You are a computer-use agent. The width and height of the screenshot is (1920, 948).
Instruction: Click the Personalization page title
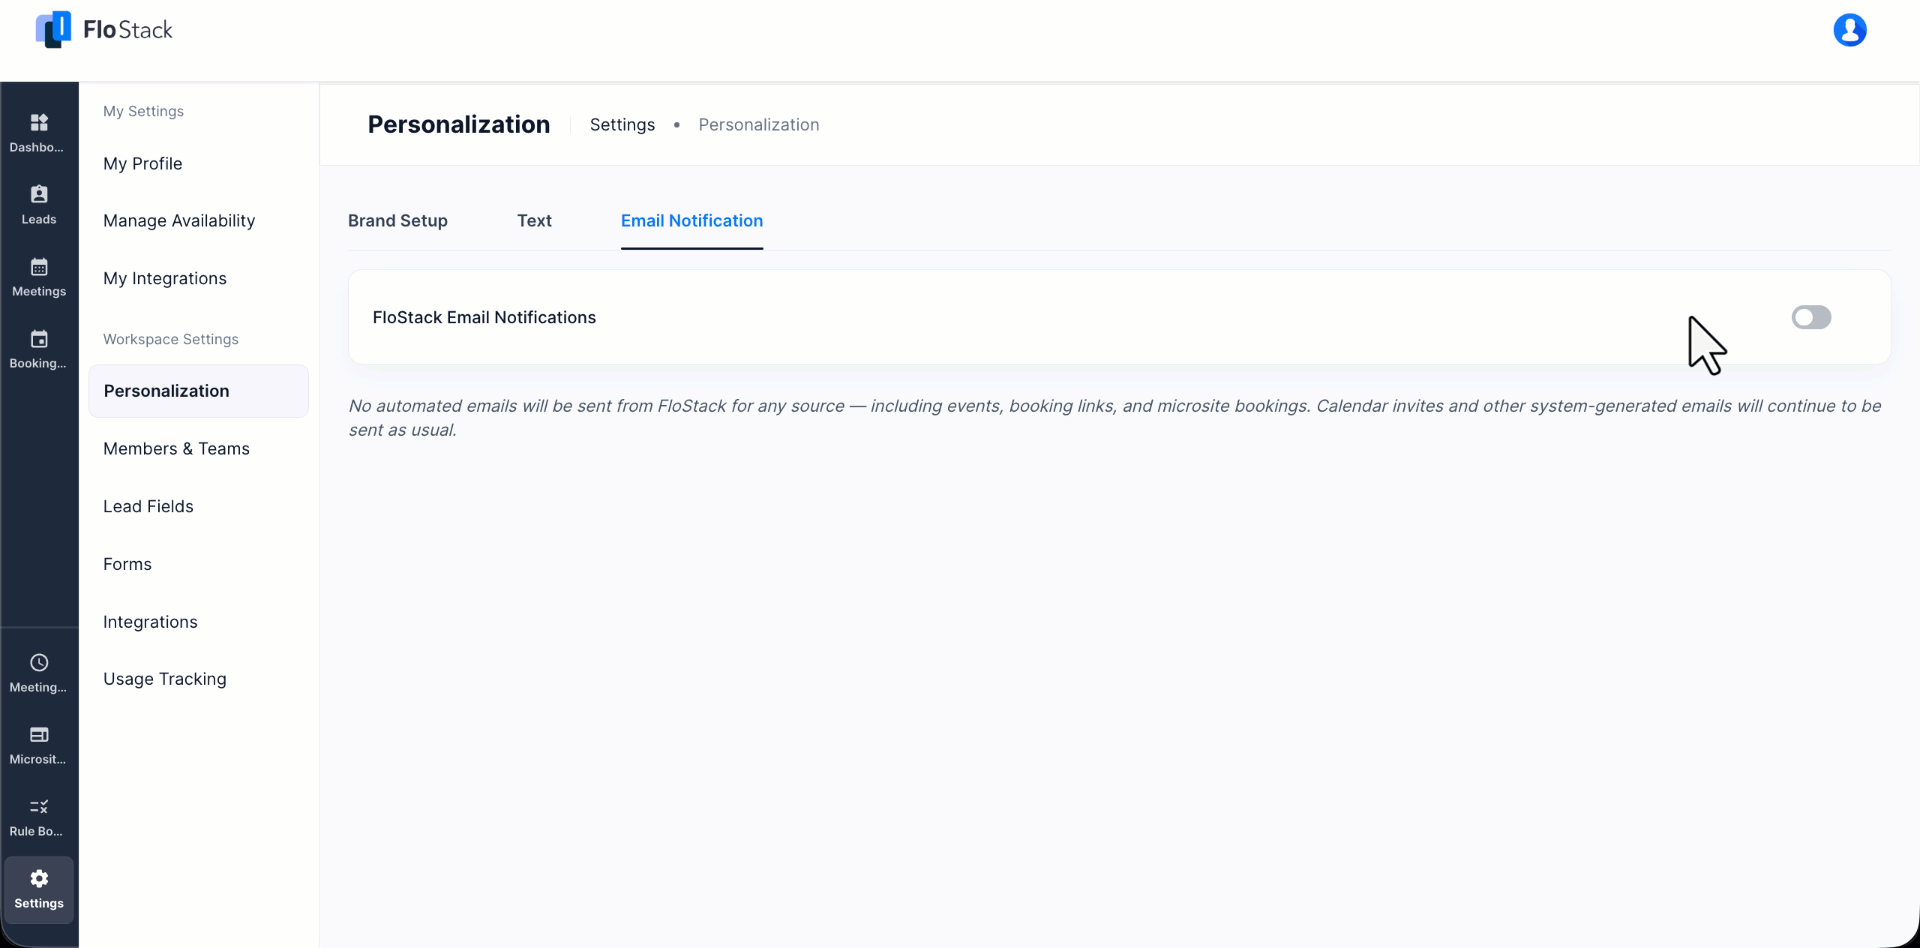(x=459, y=125)
